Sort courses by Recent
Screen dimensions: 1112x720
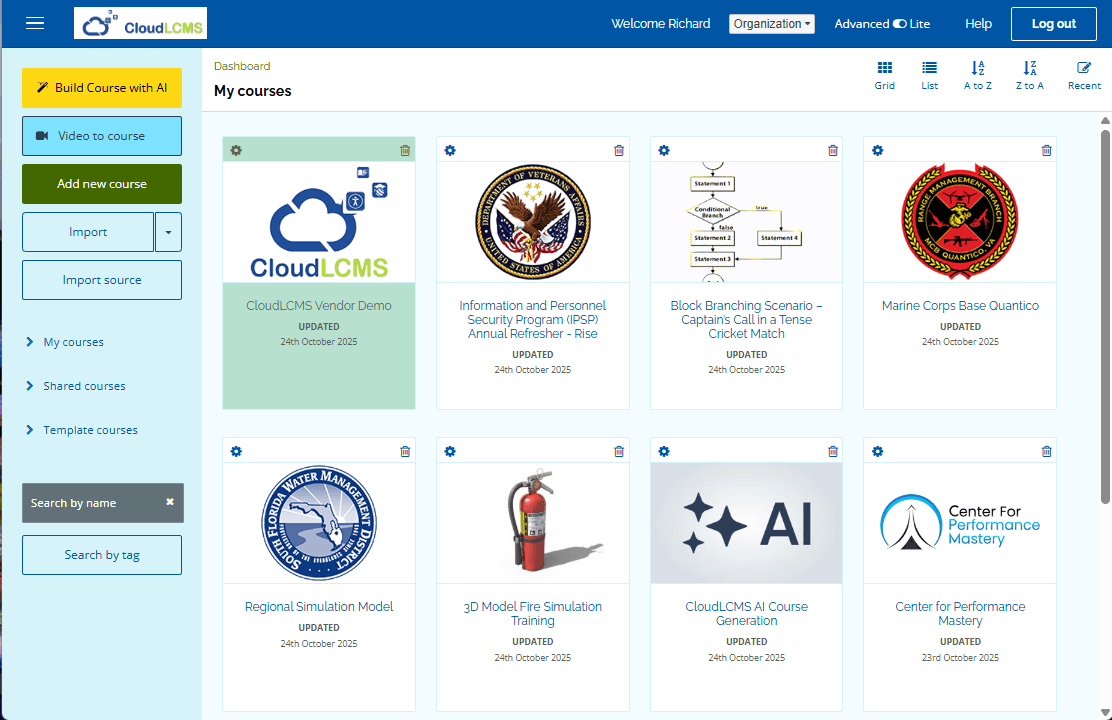(1083, 75)
